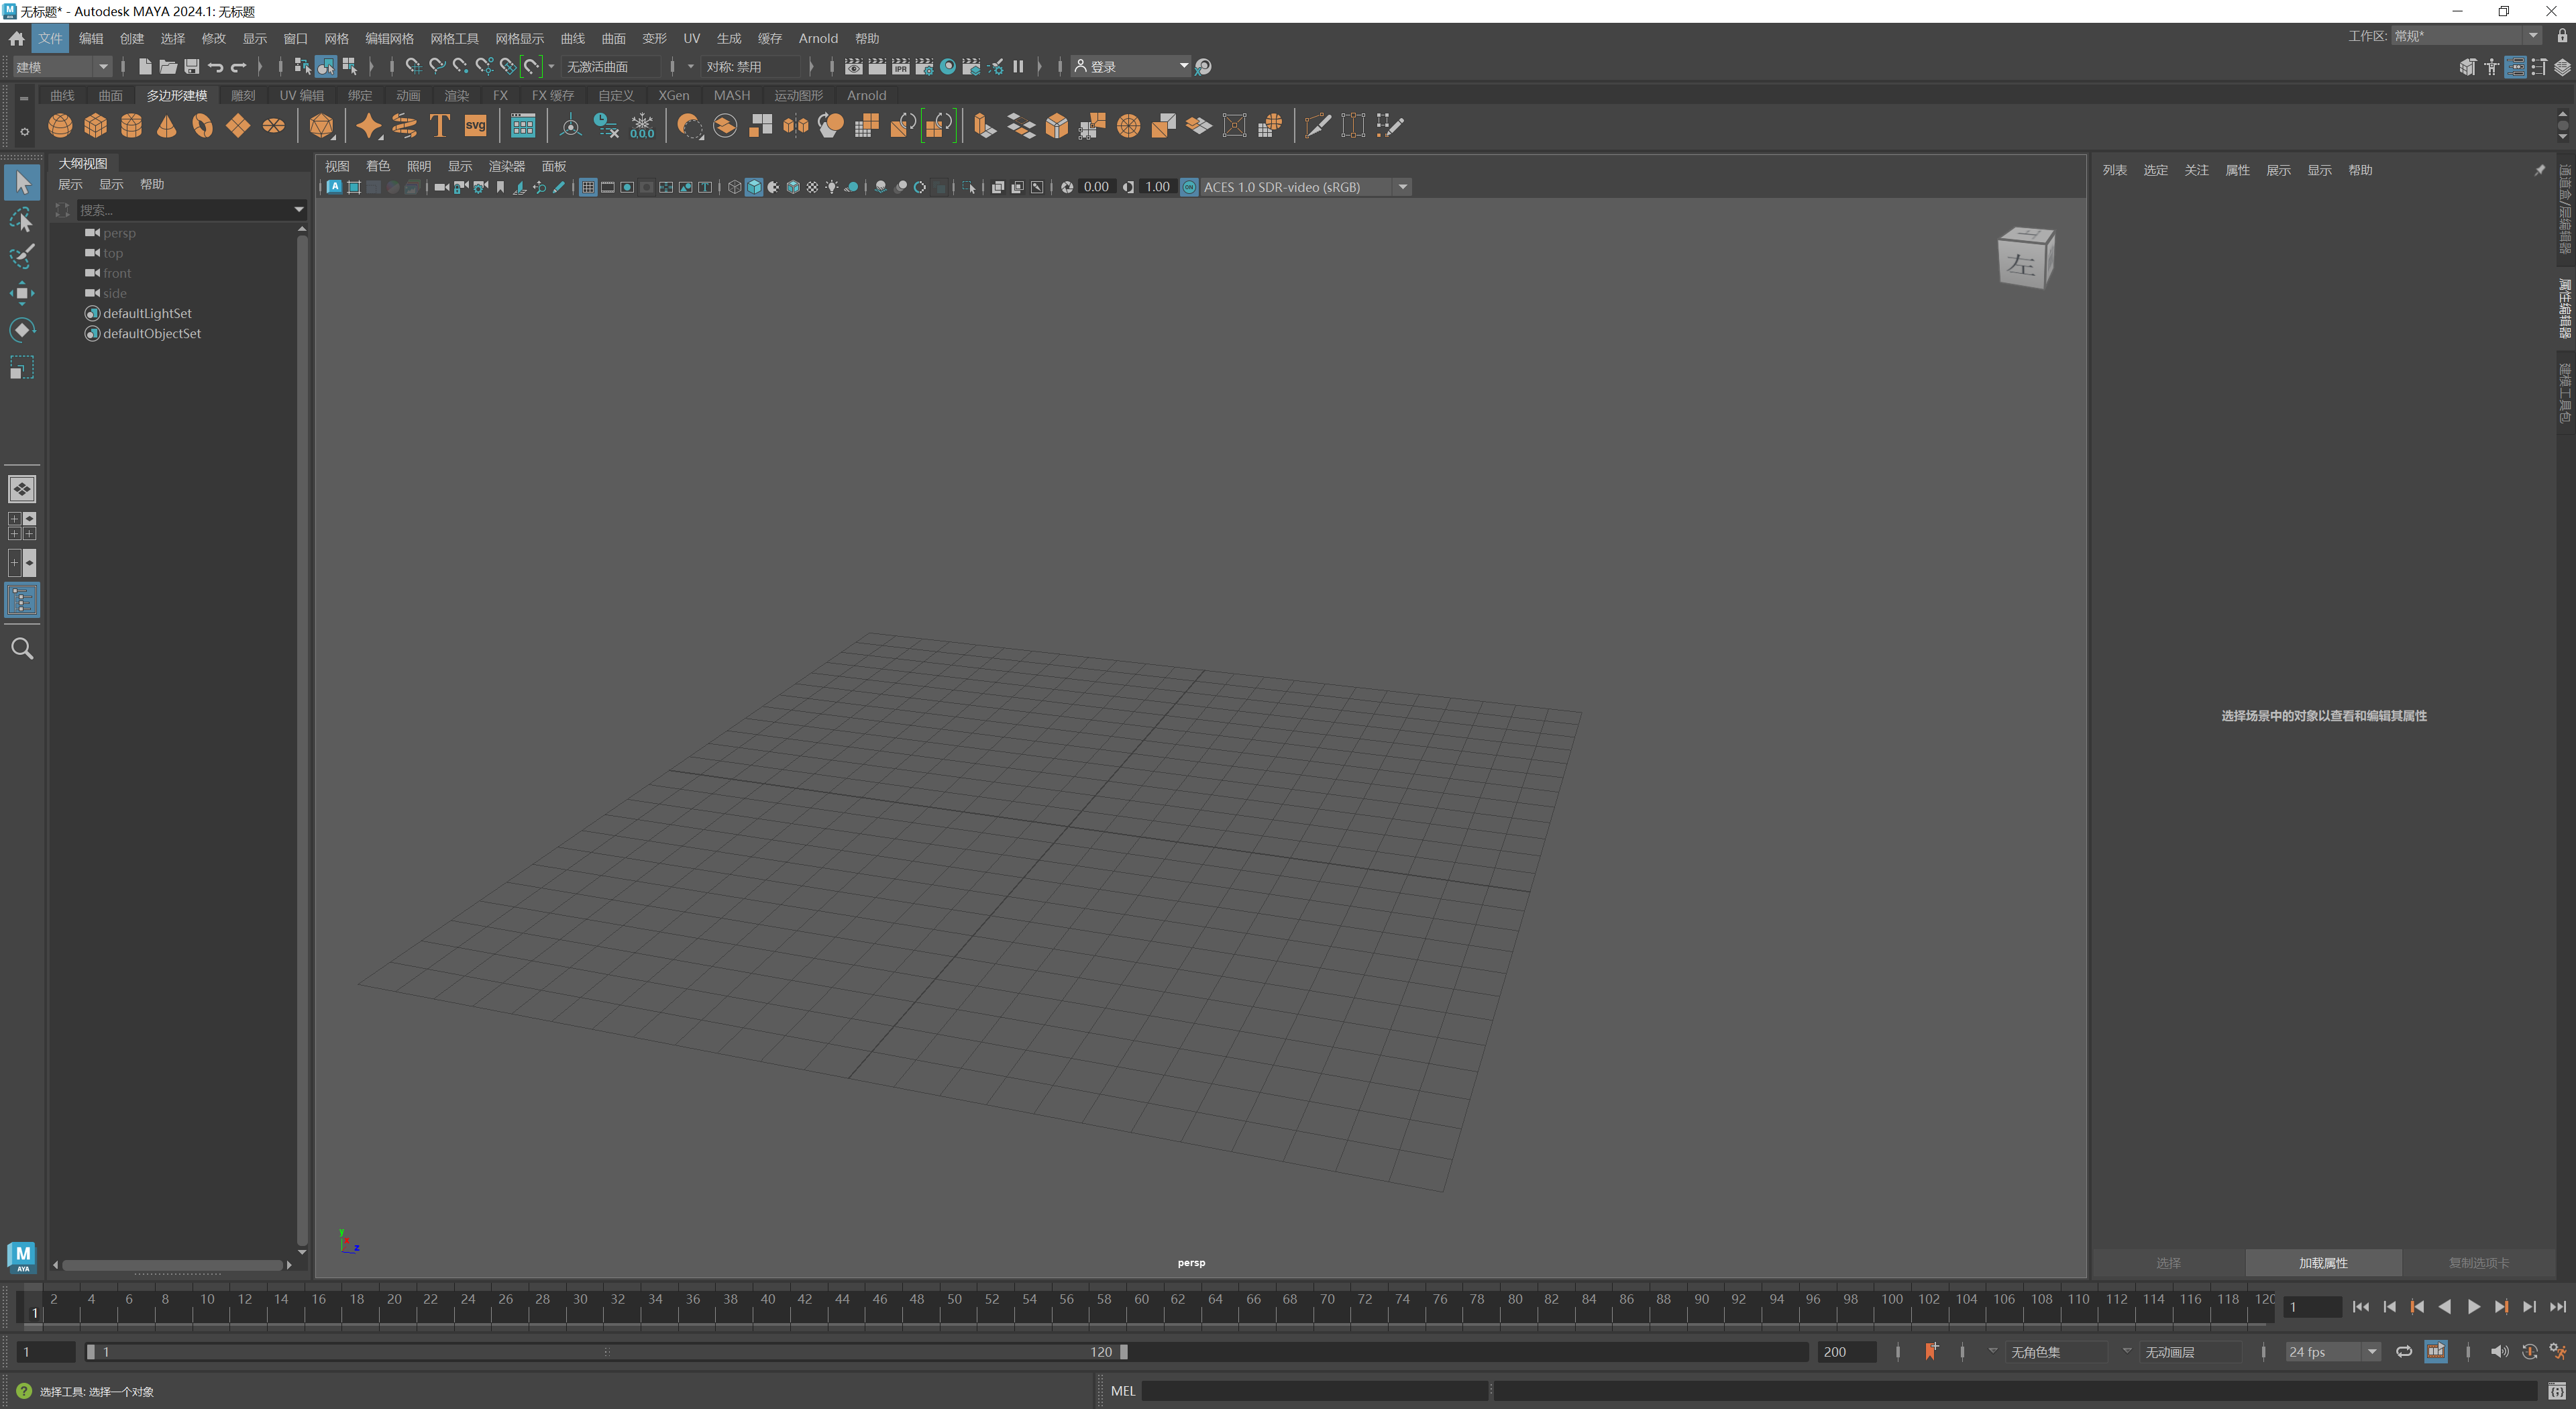
Task: Pause viewport updates using the pause icon
Action: 1018,66
